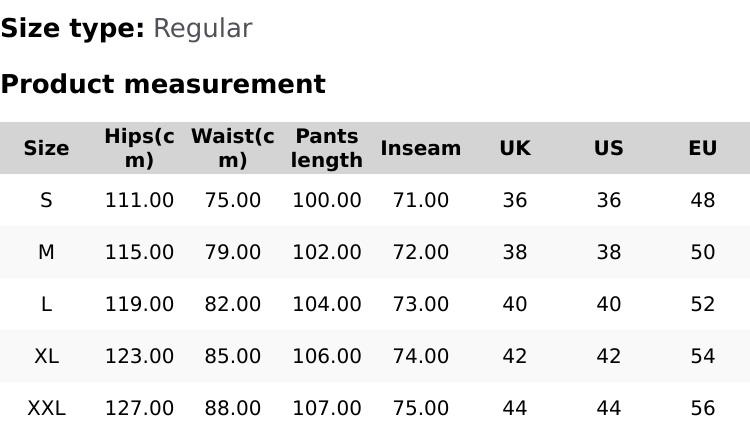Select the XXL size row label

tap(46, 408)
